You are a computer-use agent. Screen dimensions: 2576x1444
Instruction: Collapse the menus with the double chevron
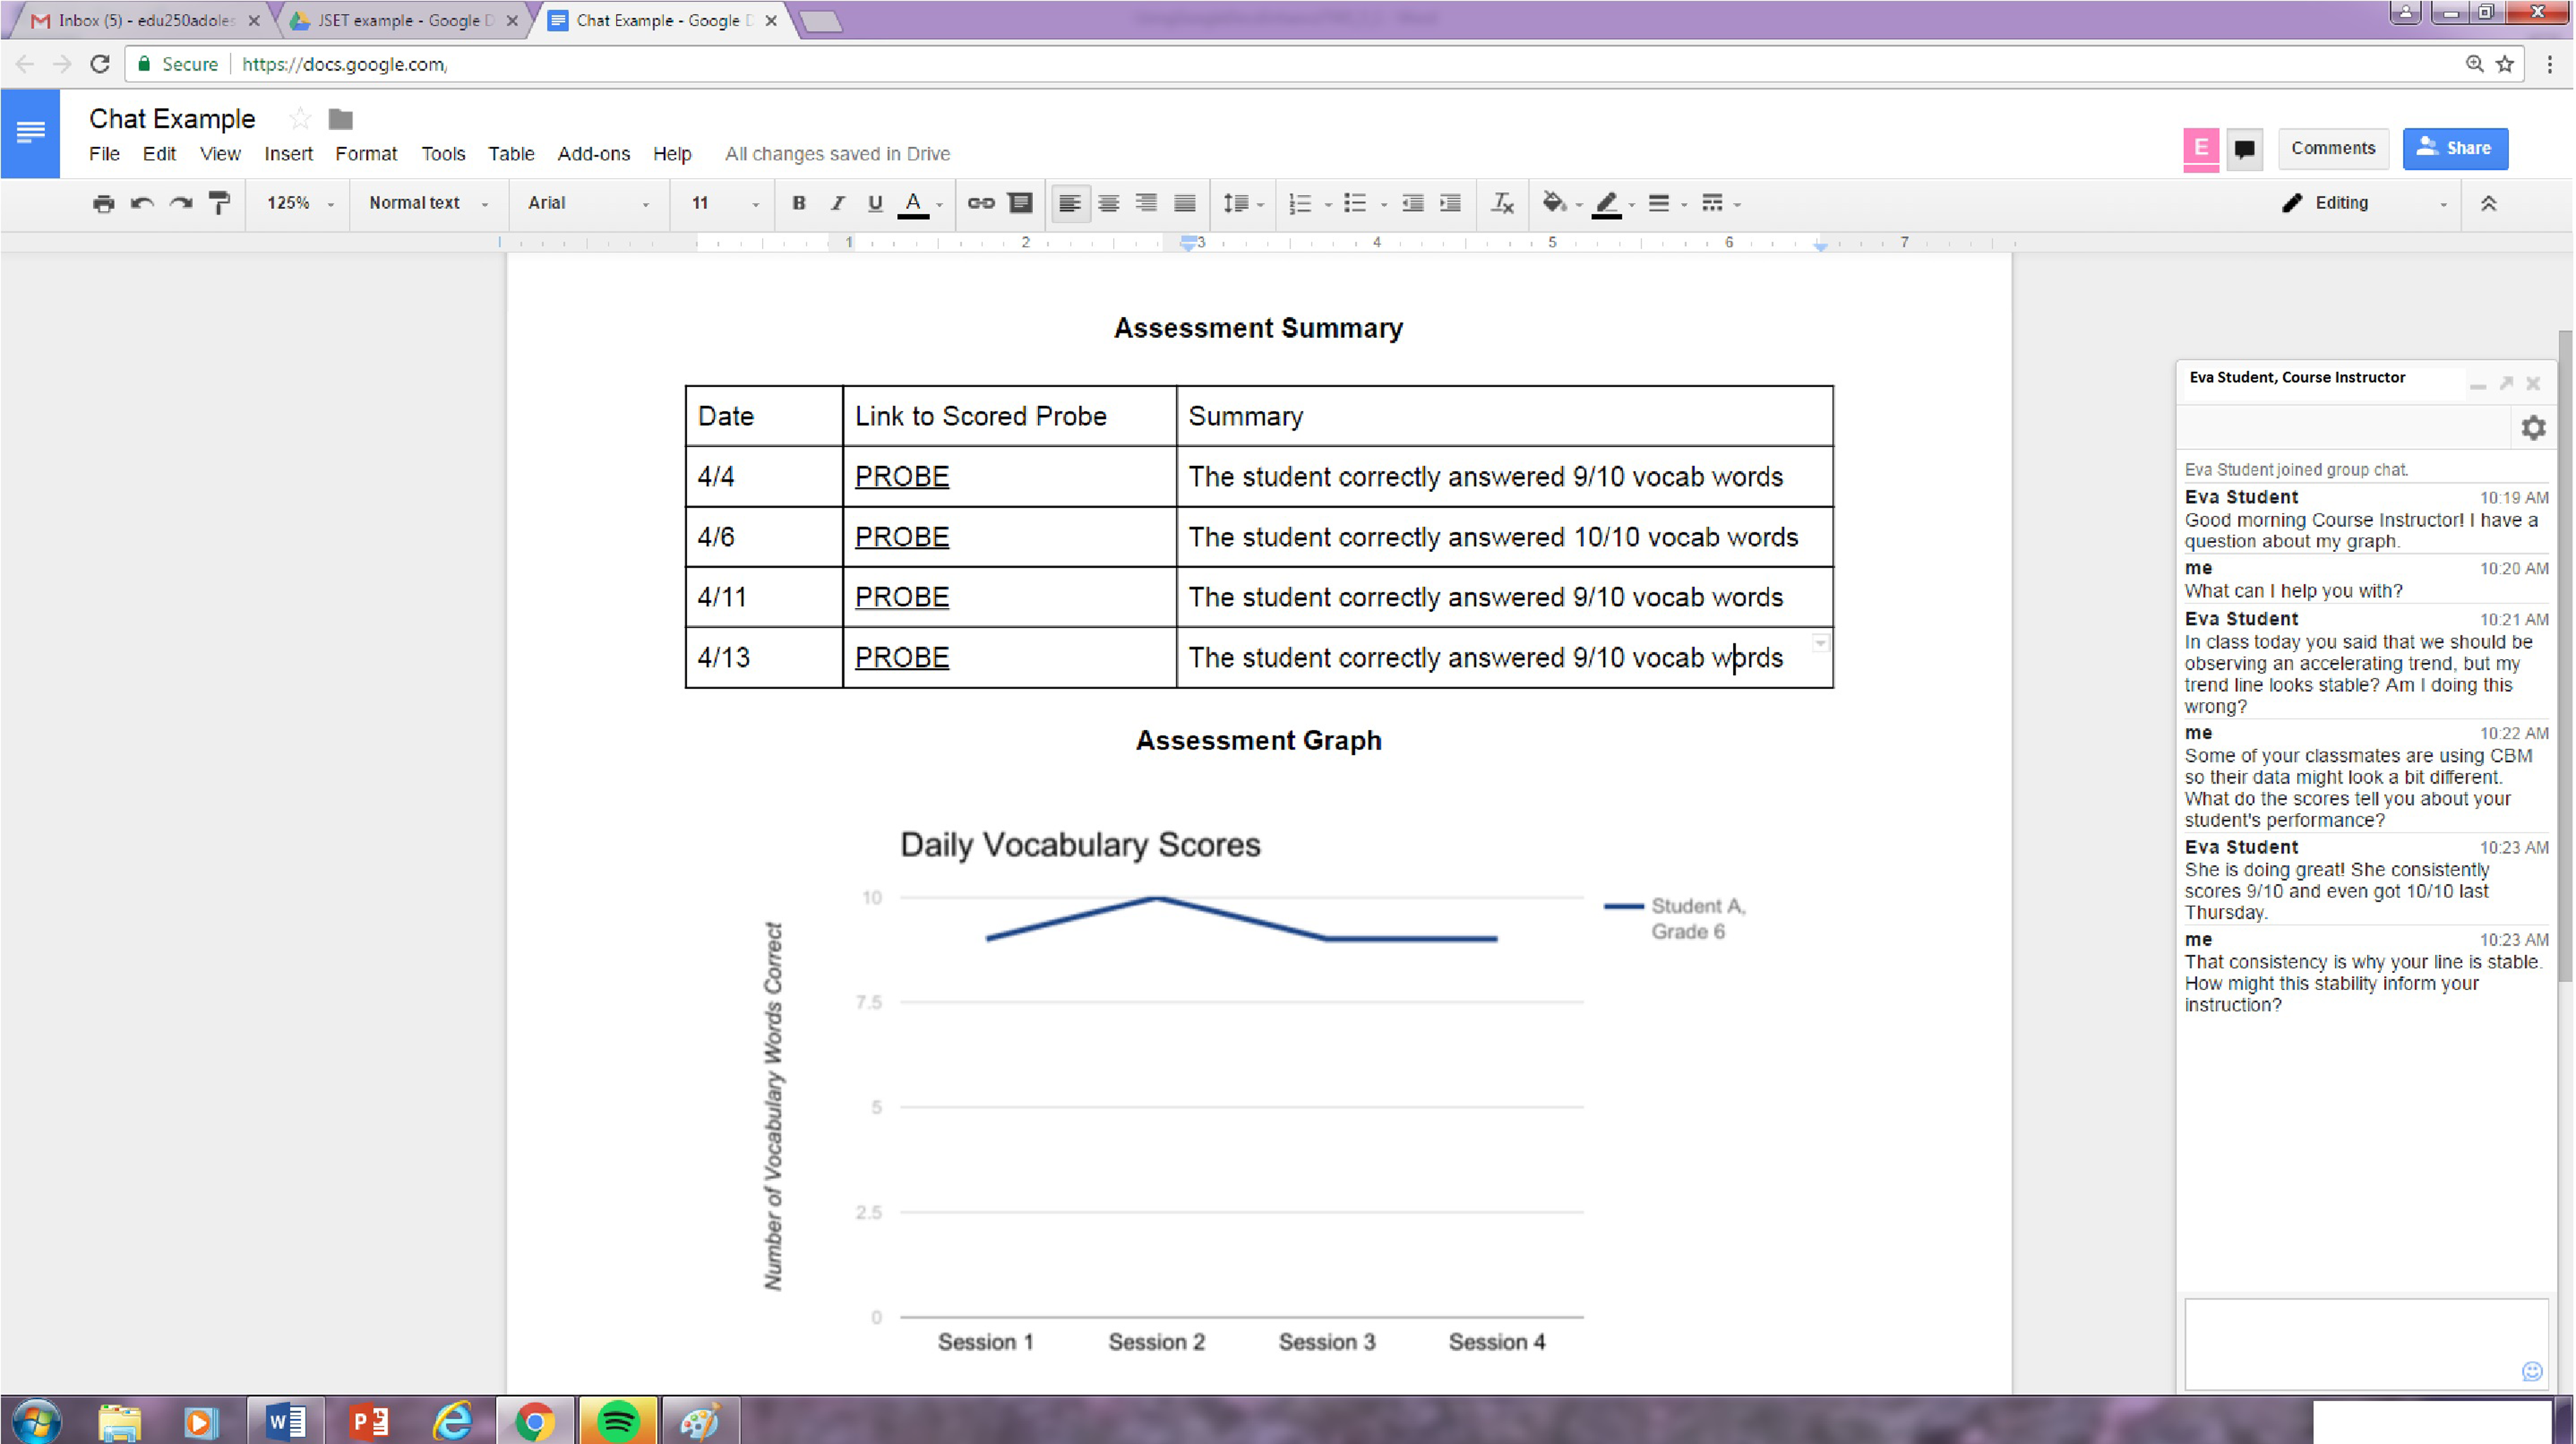(x=2489, y=203)
